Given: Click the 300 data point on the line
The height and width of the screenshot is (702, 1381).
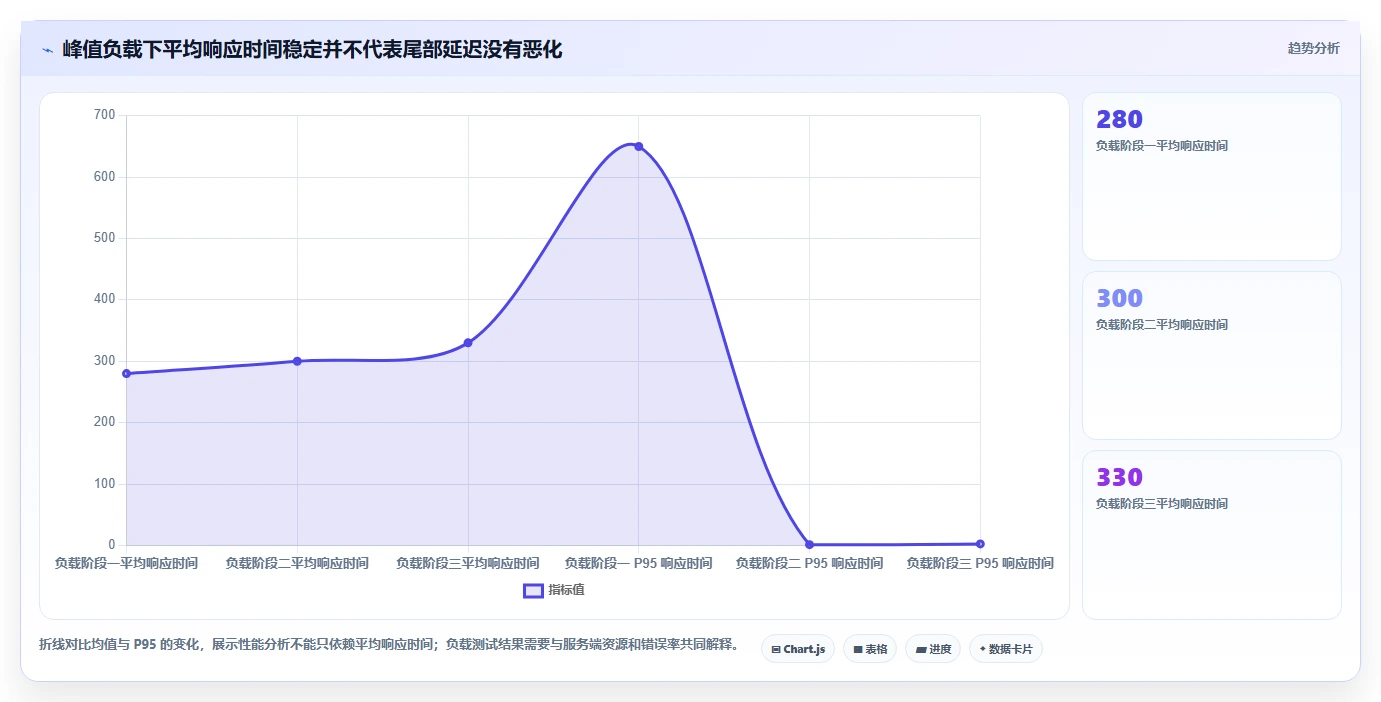Looking at the screenshot, I should pyautogui.click(x=297, y=361).
